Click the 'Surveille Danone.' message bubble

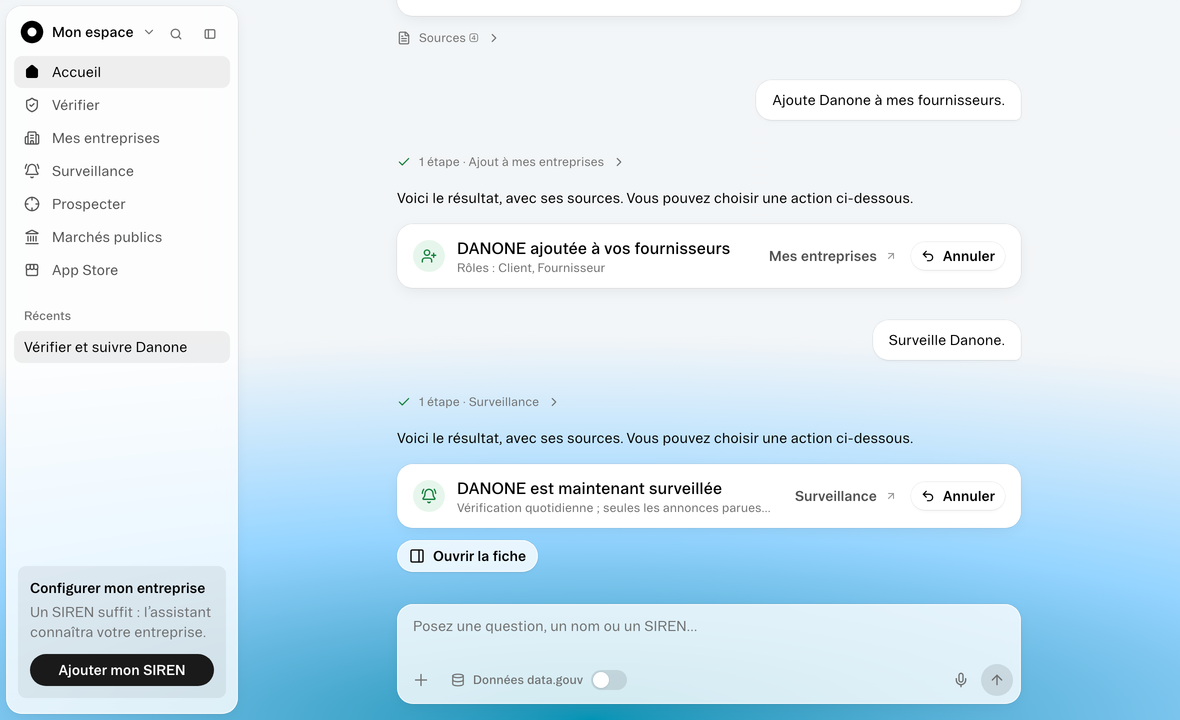pyautogui.click(x=947, y=341)
